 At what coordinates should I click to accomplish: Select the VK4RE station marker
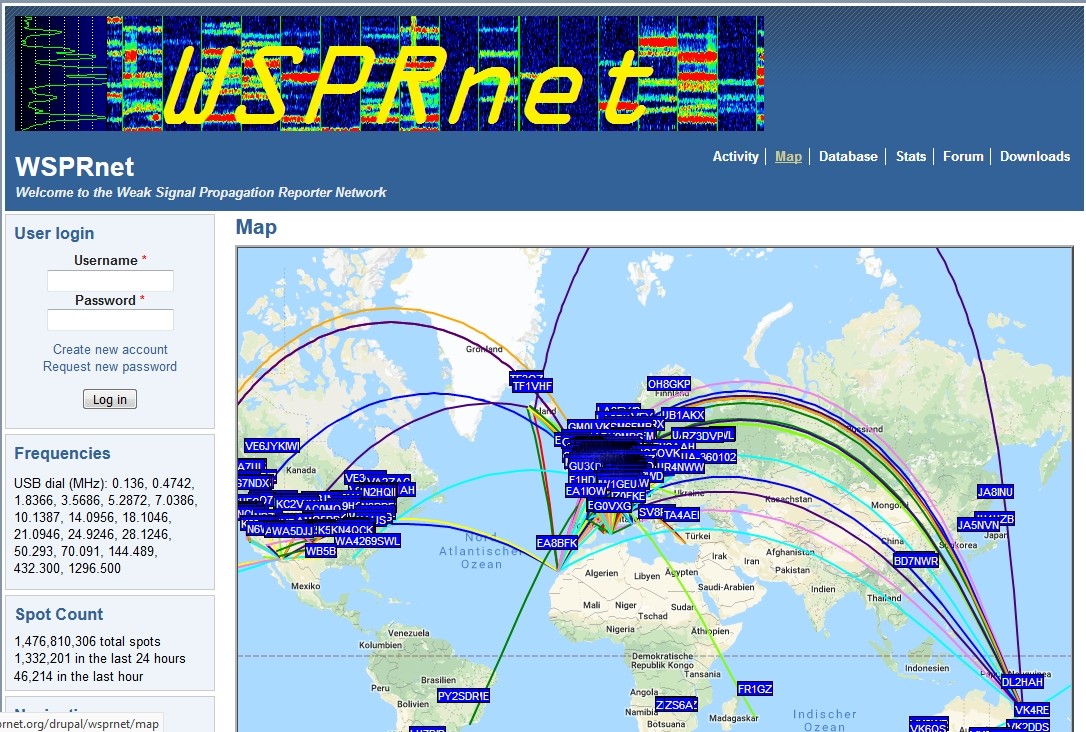point(1031,709)
